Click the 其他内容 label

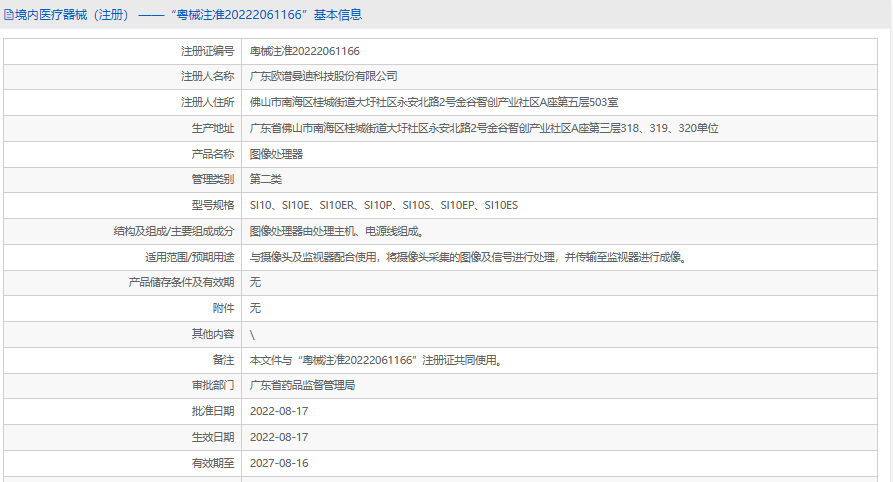coord(212,334)
